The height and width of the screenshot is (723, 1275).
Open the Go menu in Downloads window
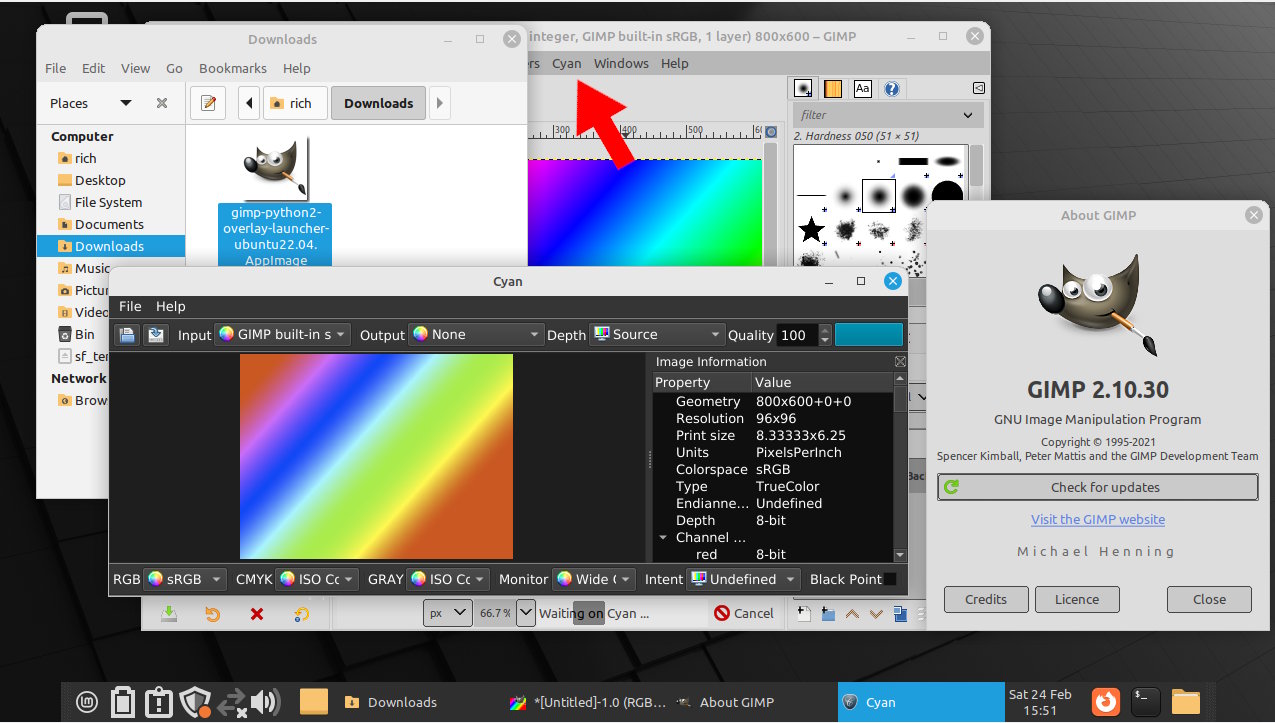click(174, 68)
